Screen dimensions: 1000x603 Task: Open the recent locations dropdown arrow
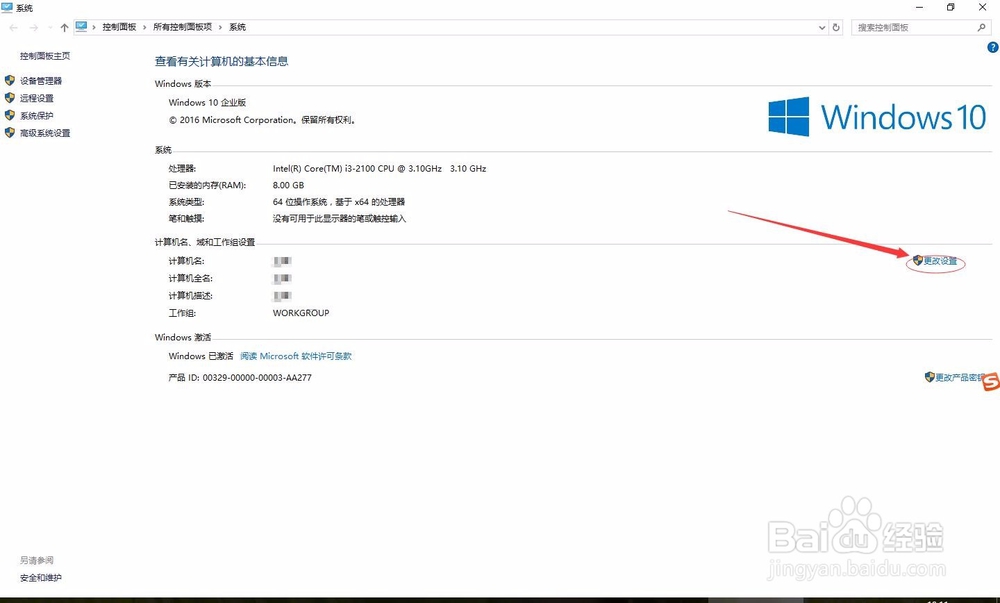(x=50, y=27)
